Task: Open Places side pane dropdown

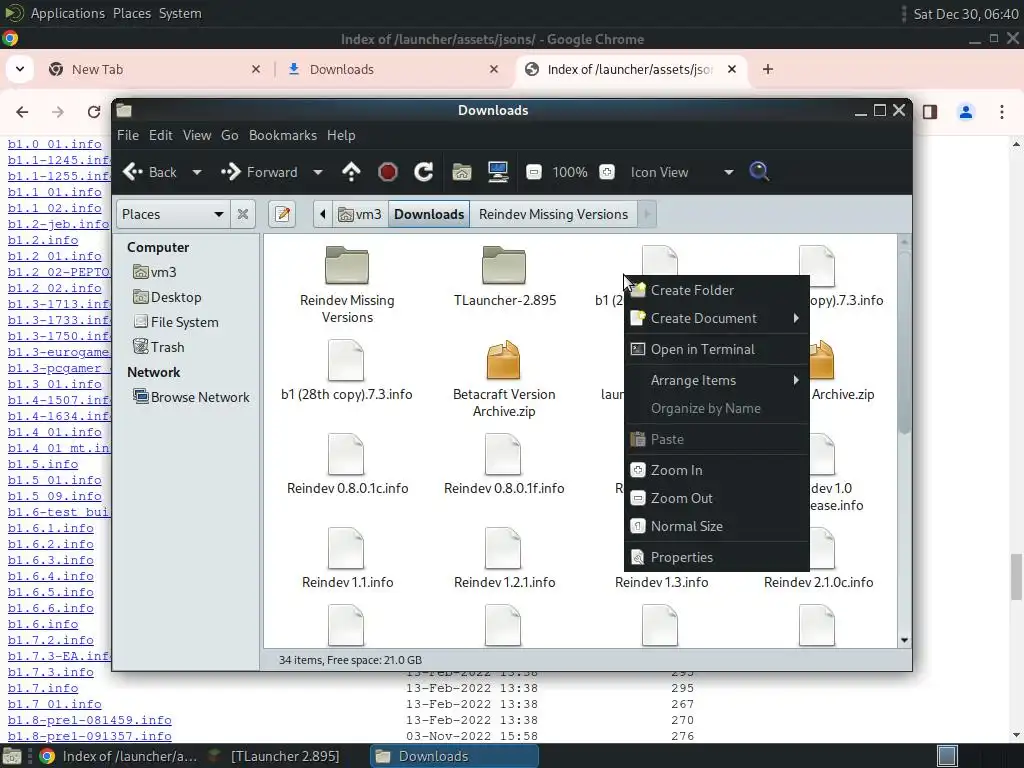Action: point(172,214)
